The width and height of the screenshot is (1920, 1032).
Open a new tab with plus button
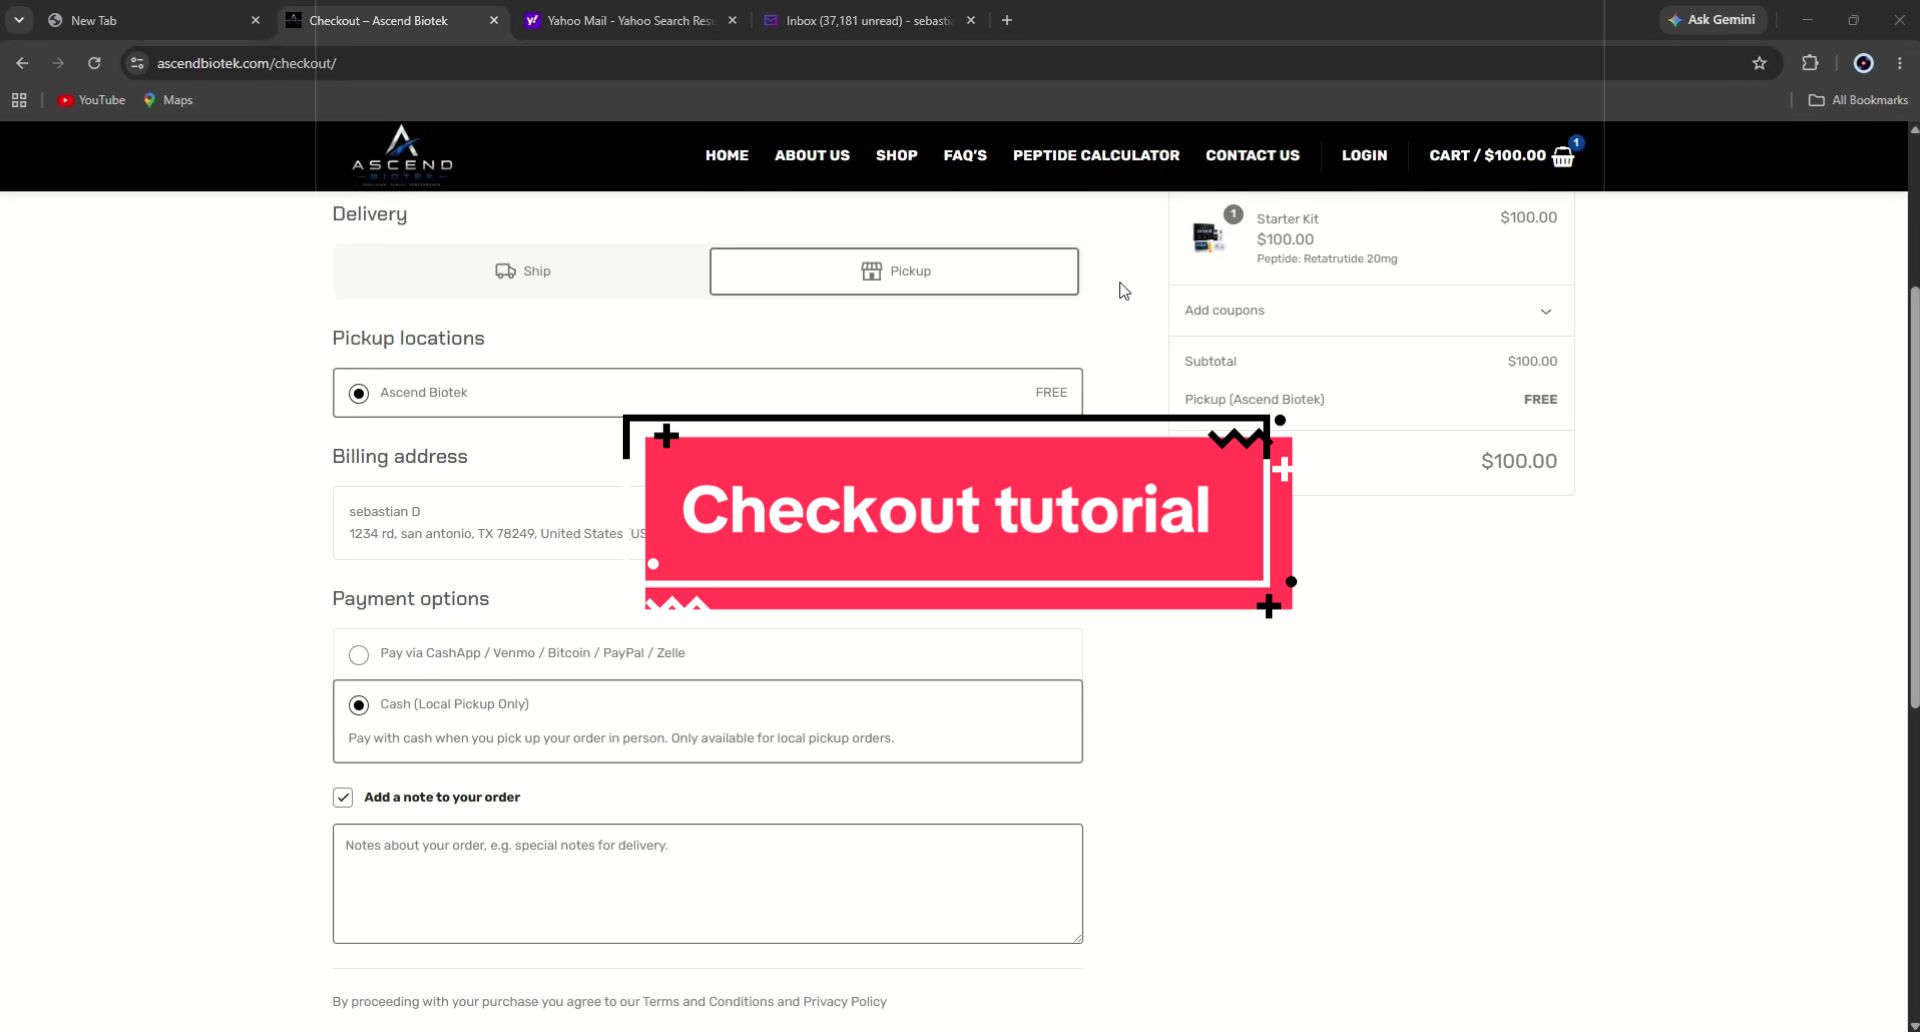click(x=1007, y=20)
